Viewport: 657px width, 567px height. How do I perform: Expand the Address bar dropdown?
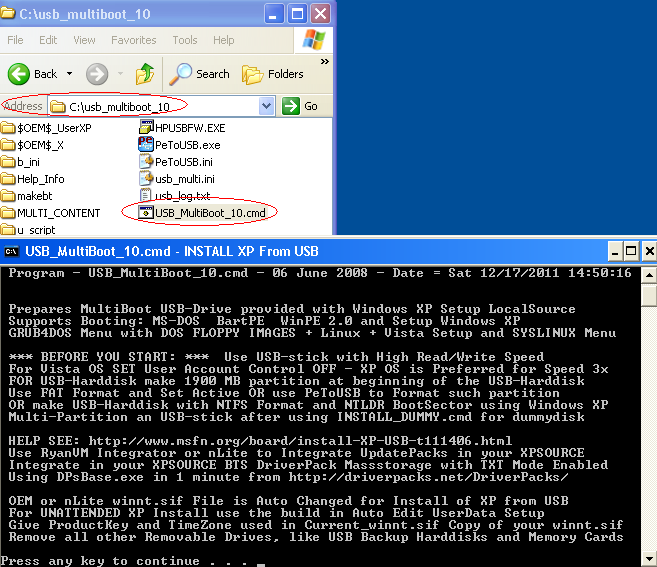(266, 106)
